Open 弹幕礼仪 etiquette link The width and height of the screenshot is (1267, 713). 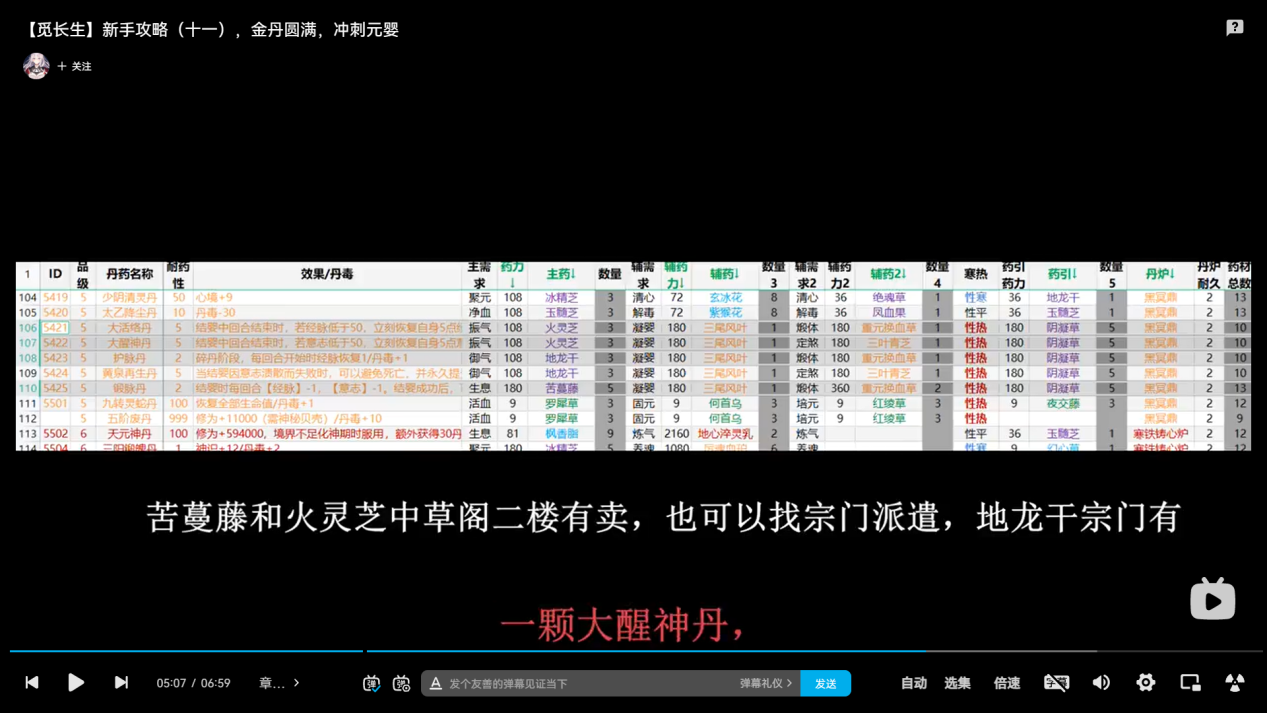766,683
